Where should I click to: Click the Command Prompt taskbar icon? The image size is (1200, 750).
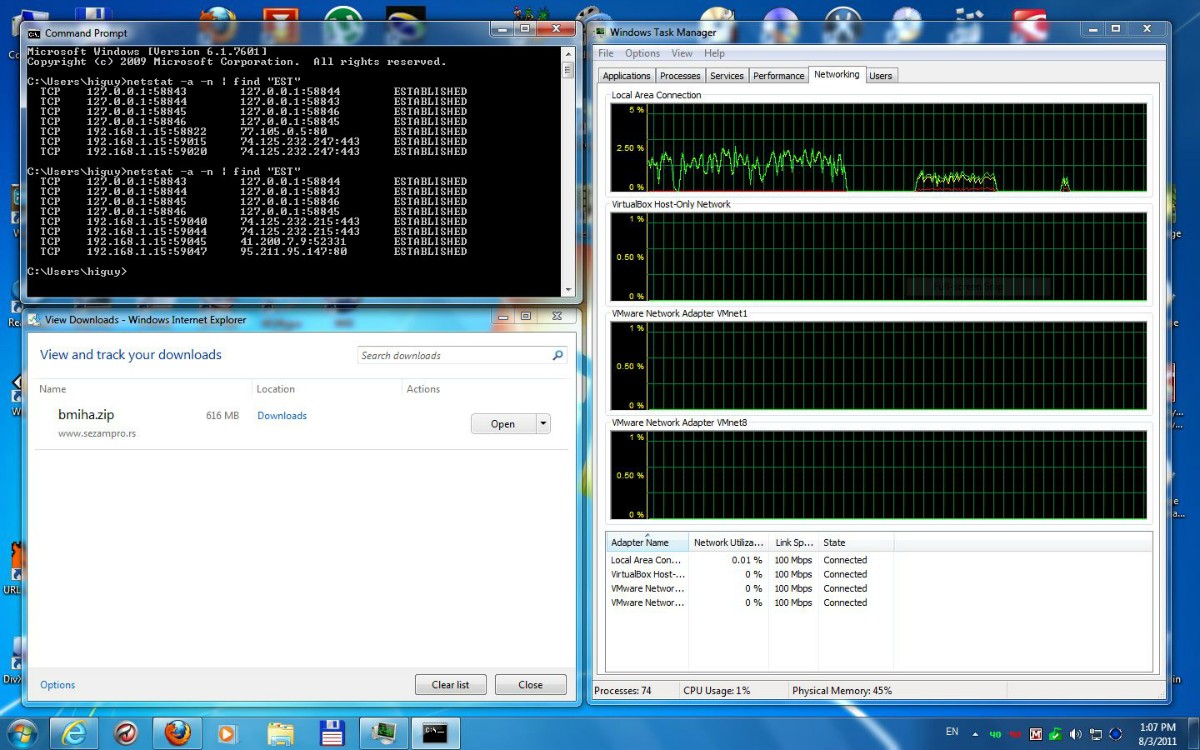(x=434, y=732)
